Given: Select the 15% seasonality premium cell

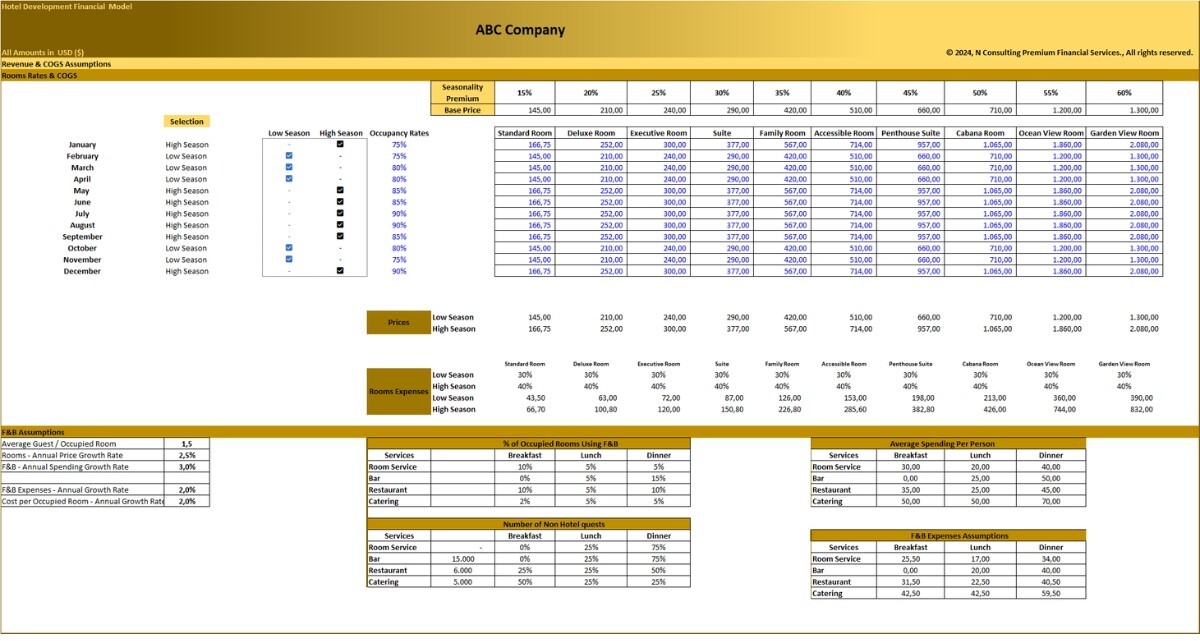Looking at the screenshot, I should click(x=524, y=93).
